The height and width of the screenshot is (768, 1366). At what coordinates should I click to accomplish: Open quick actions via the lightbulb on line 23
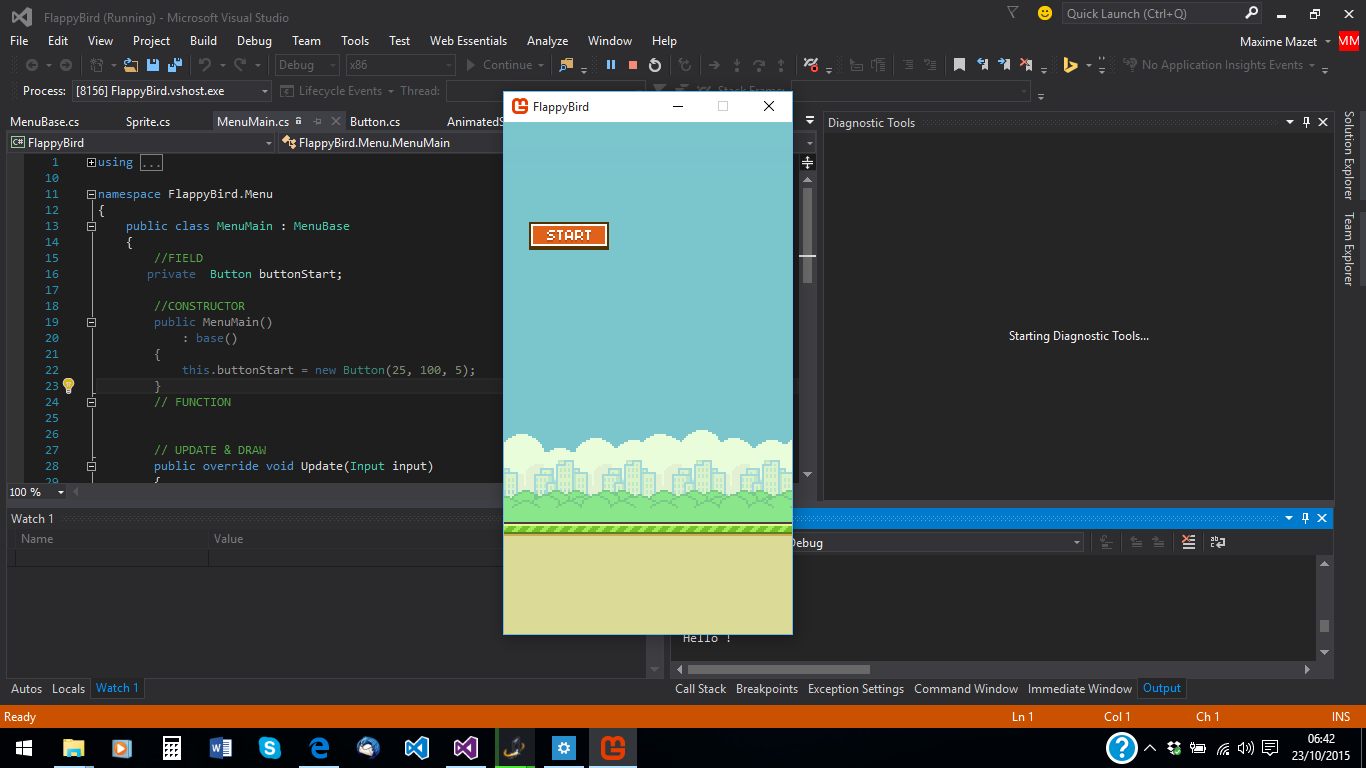click(x=68, y=385)
